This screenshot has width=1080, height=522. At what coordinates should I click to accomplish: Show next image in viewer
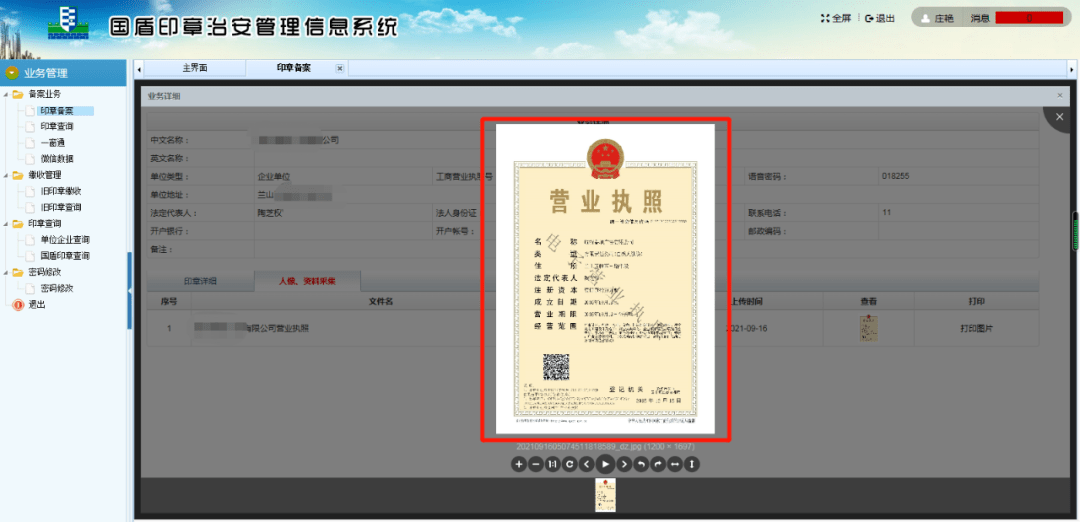624,465
